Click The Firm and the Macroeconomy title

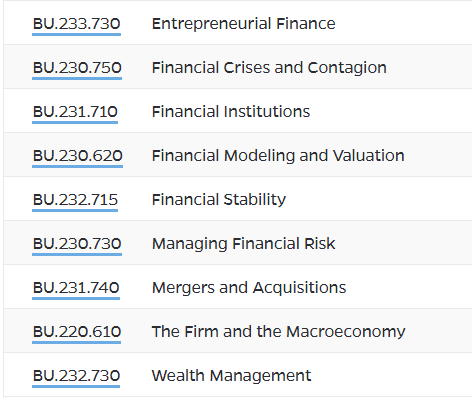pos(279,332)
